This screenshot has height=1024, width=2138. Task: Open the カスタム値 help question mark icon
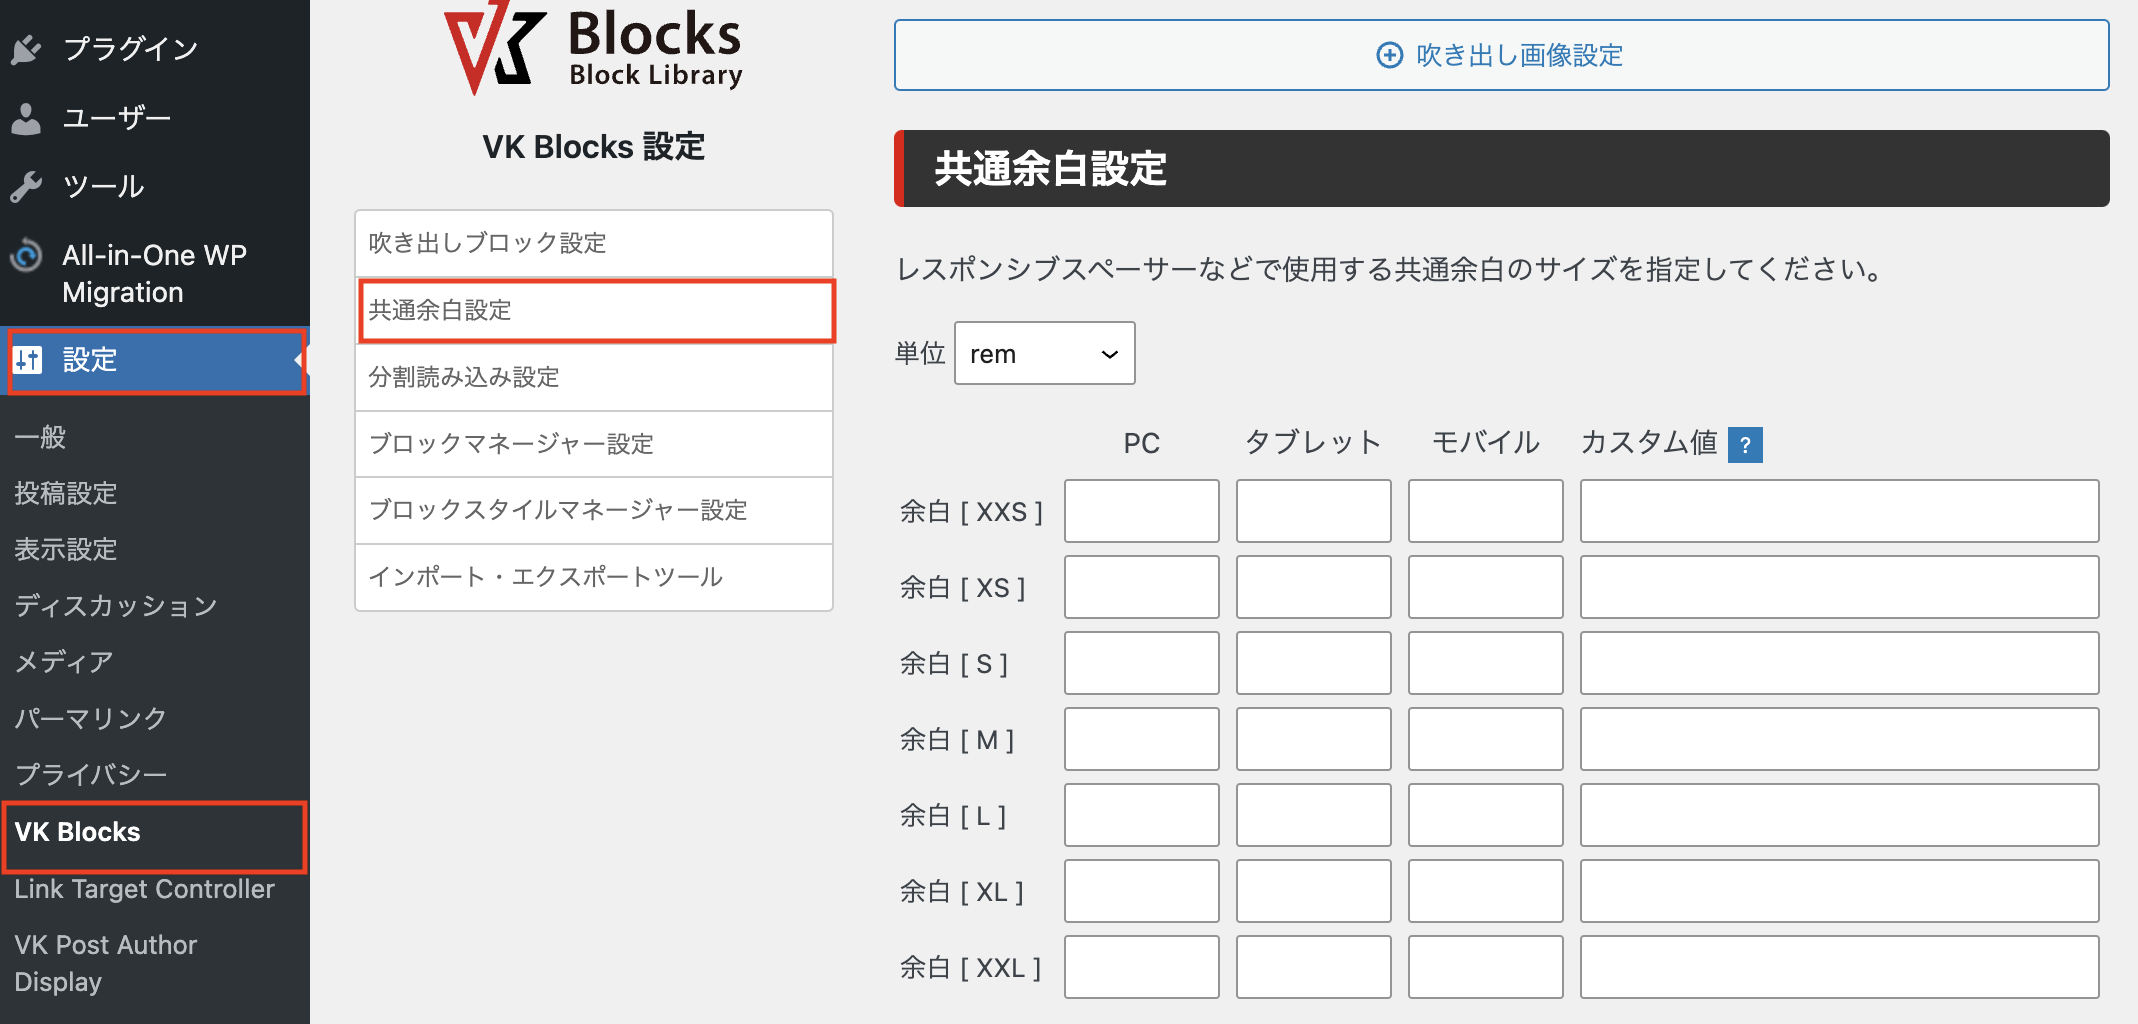(1746, 445)
